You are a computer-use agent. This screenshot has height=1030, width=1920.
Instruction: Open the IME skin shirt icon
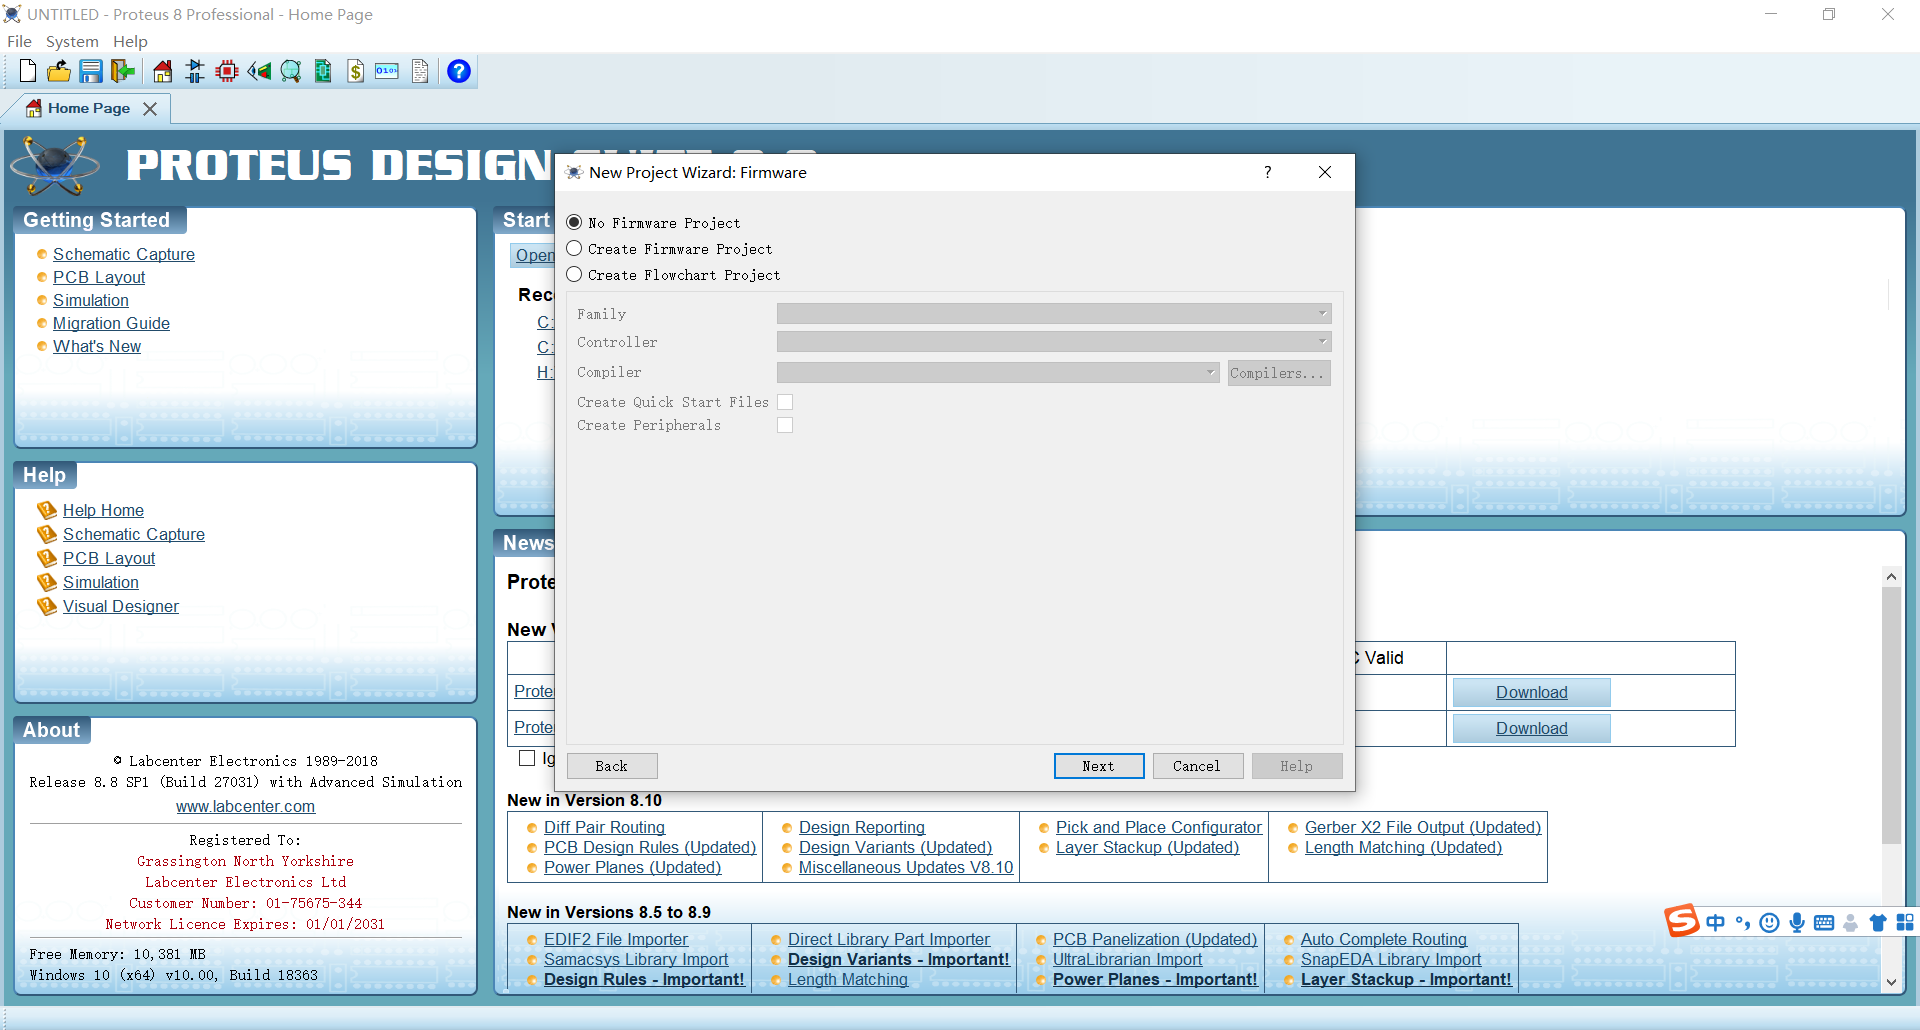pyautogui.click(x=1878, y=922)
